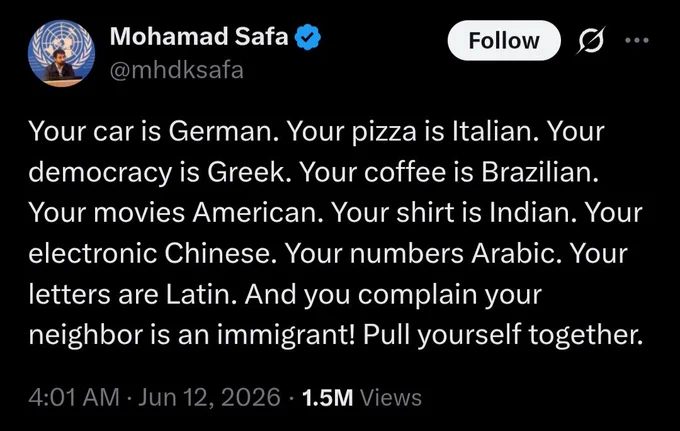The image size is (680, 431).
Task: Click the word 'German' in the post
Action: tap(223, 131)
